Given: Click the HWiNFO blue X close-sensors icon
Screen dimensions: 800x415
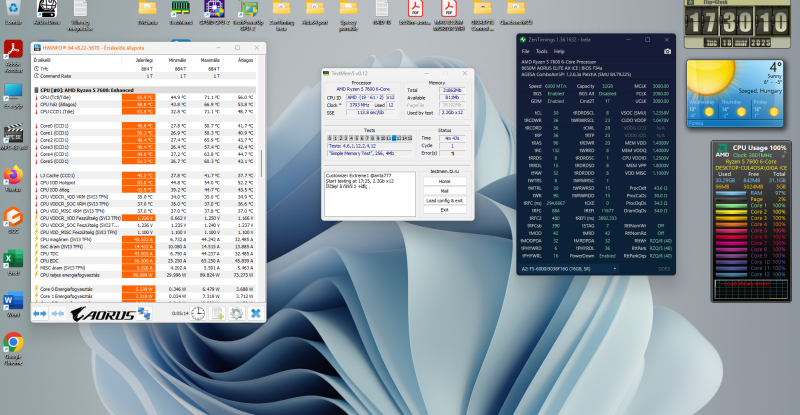Looking at the screenshot, I should pos(256,314).
